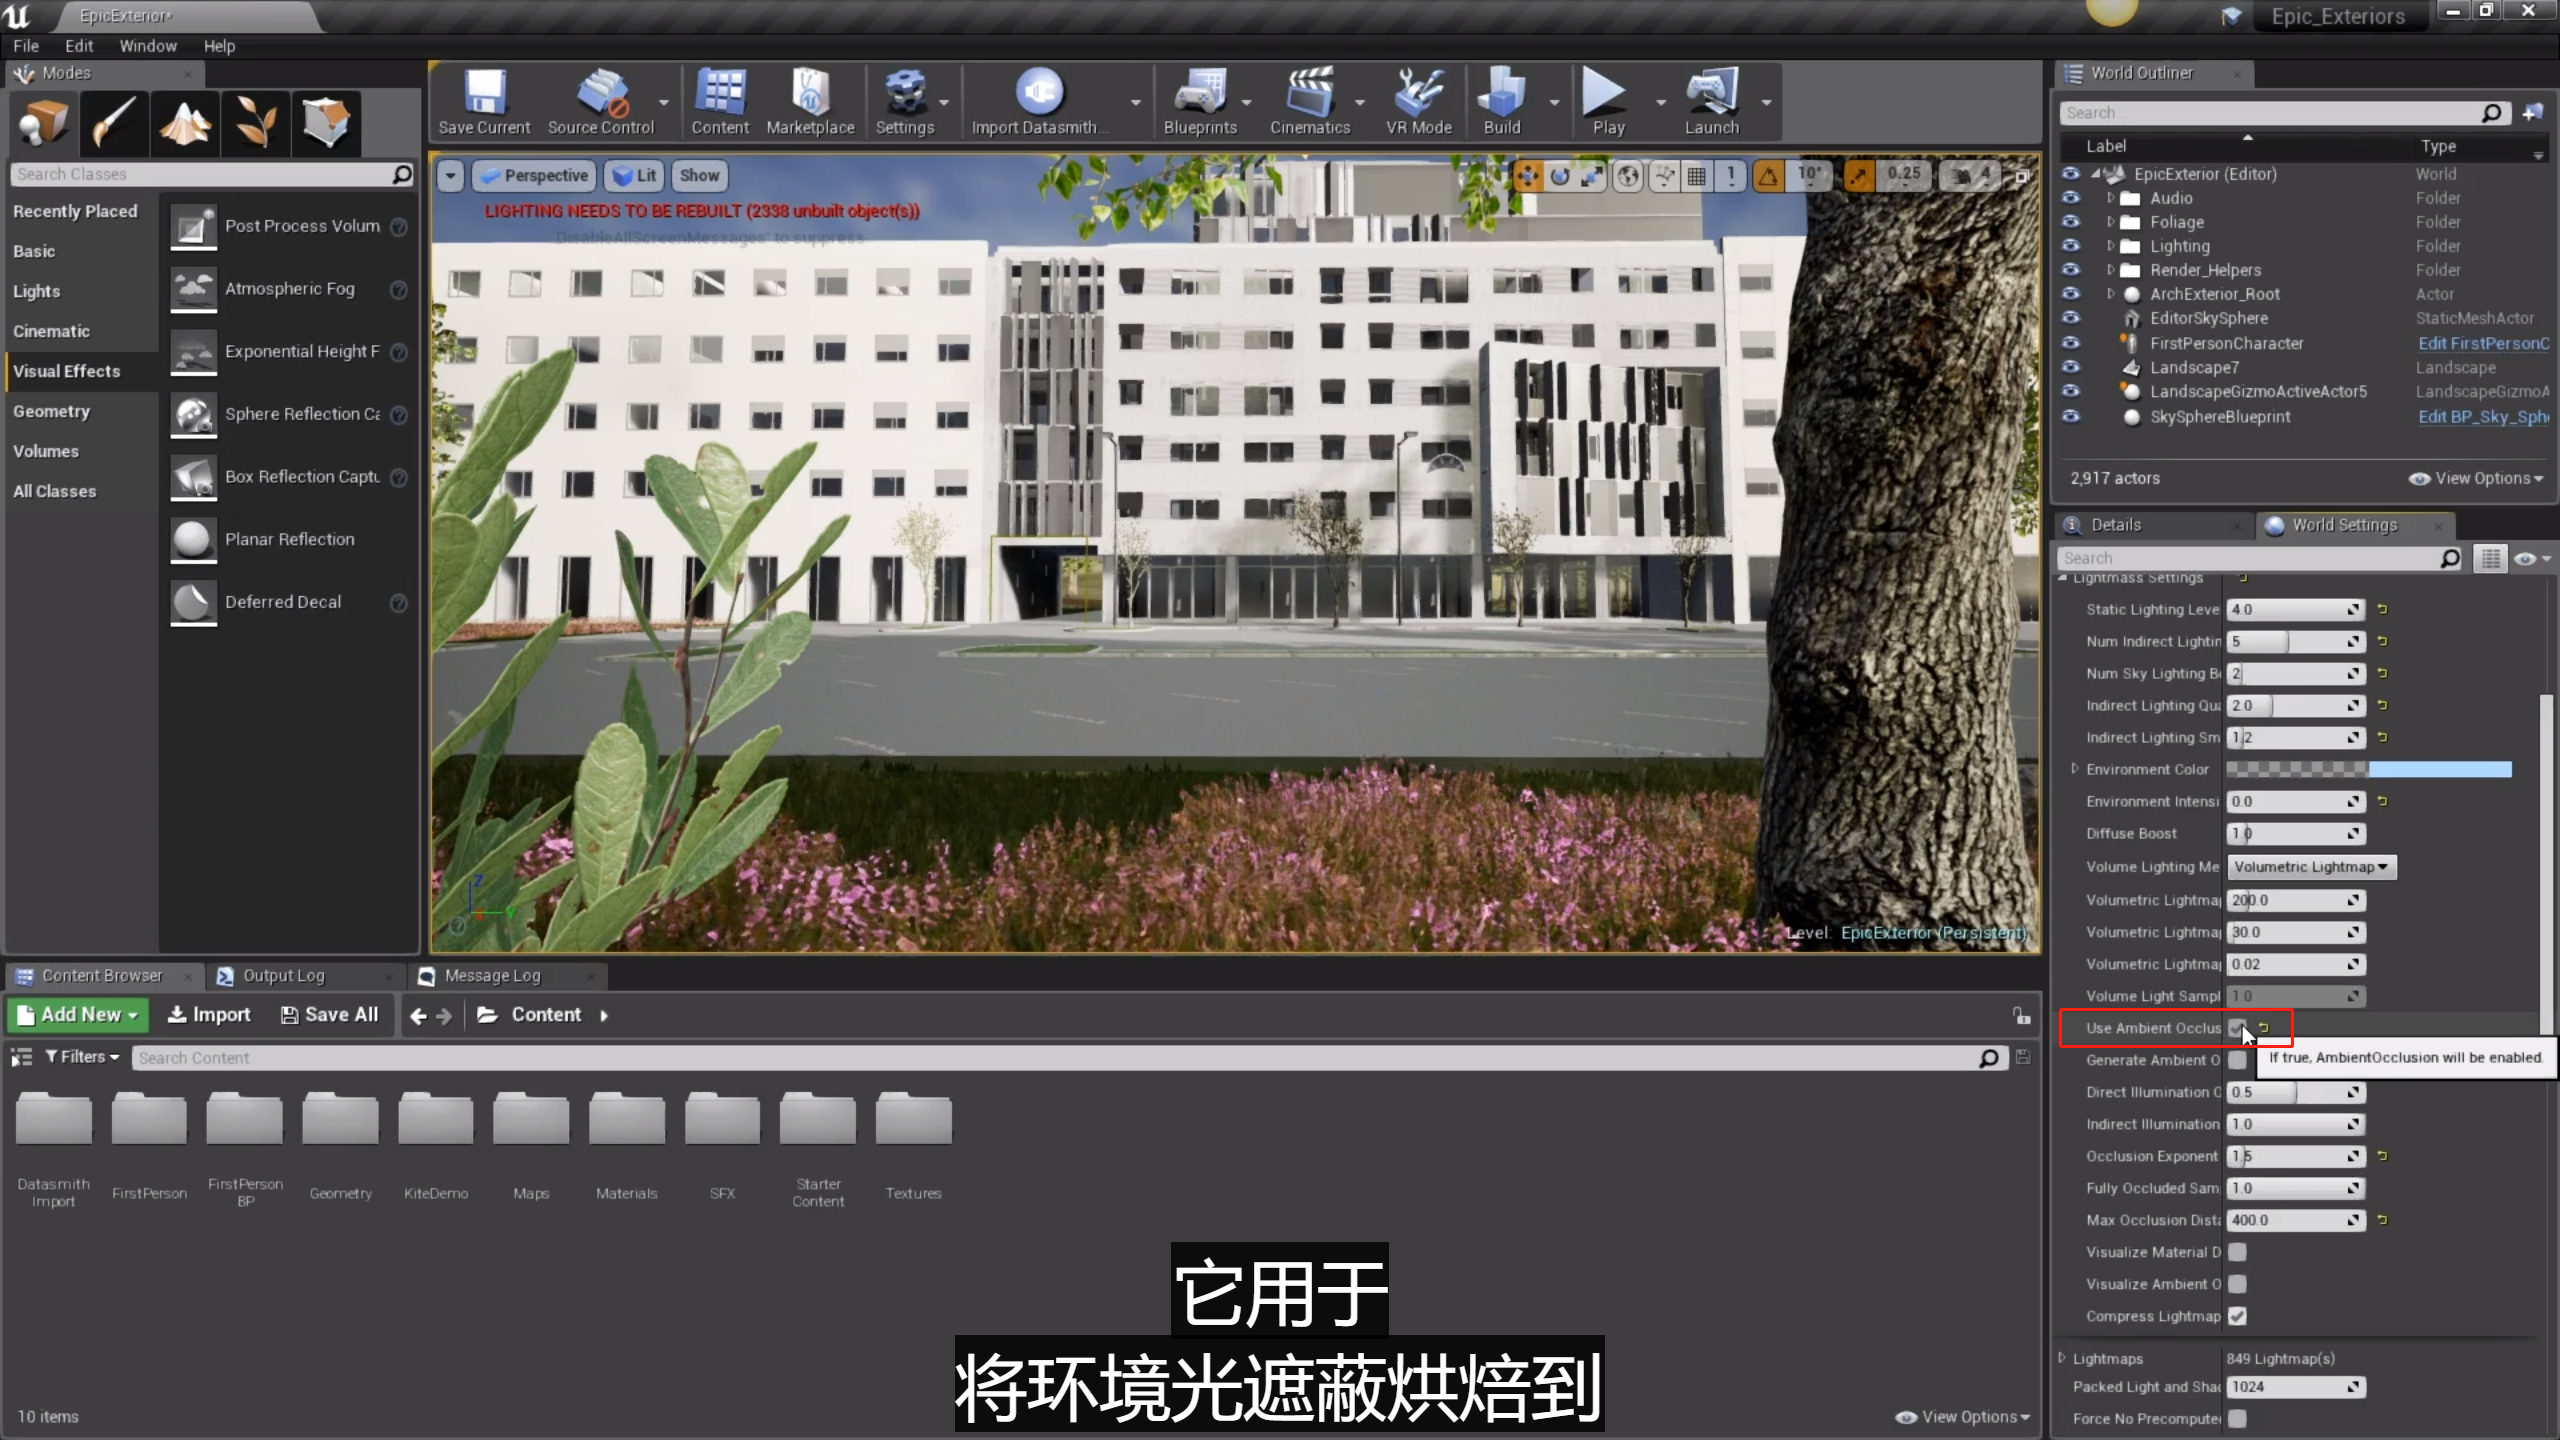Open the Volume Lighting Method dropdown
This screenshot has width=2560, height=1440.
click(x=2311, y=867)
